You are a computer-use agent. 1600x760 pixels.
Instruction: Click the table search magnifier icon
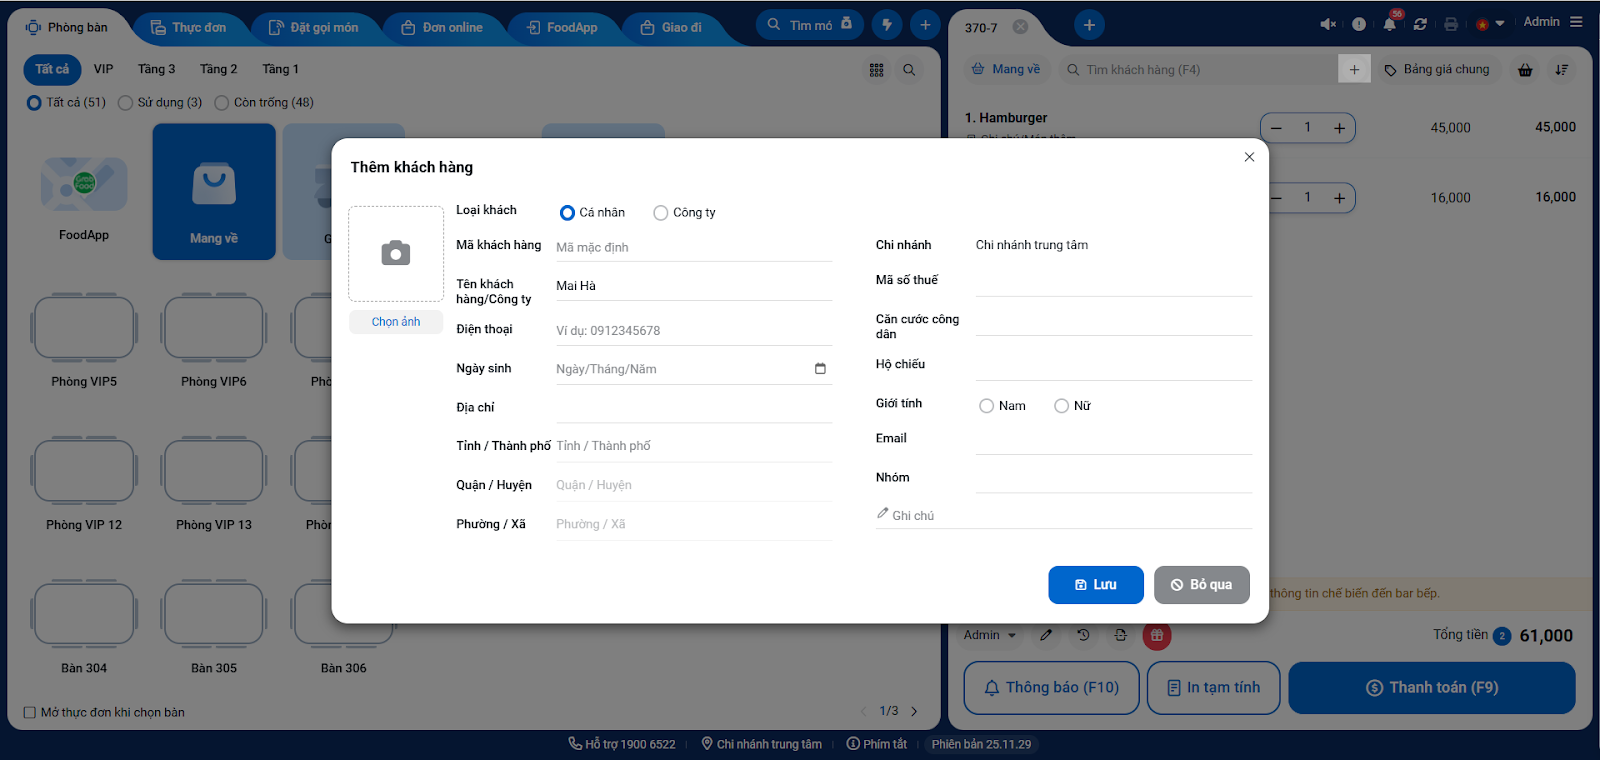[909, 70]
